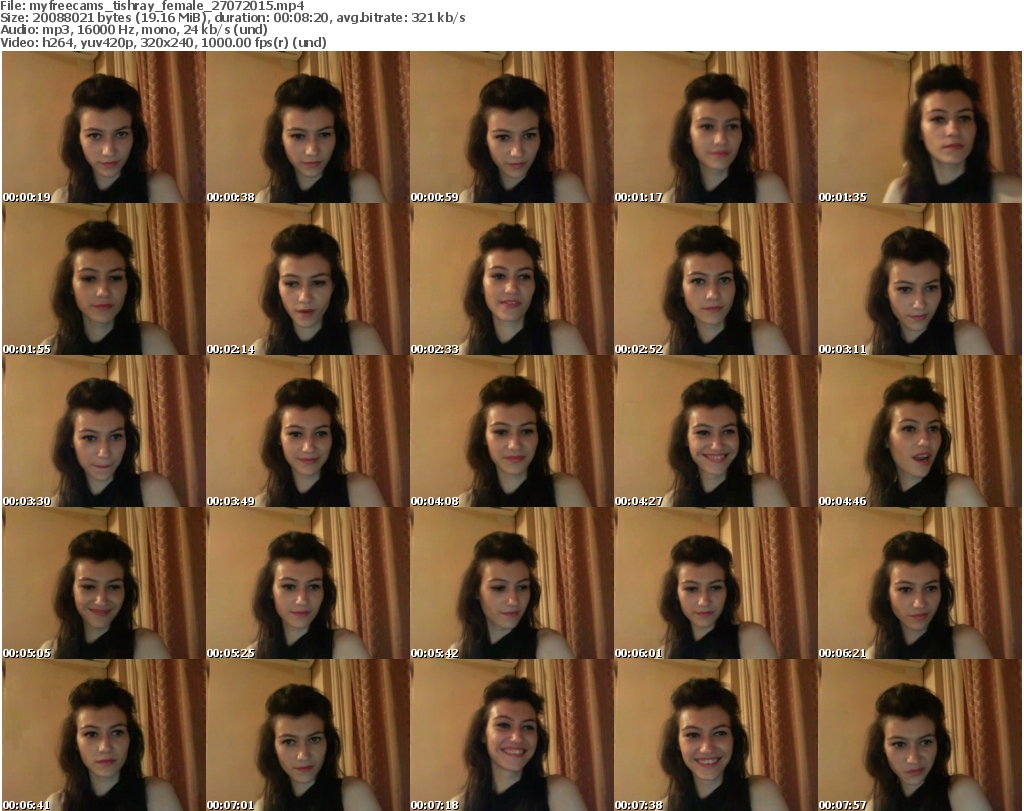The height and width of the screenshot is (811, 1024).
Task: Select the 00:03:49 video frame
Action: click(x=308, y=432)
